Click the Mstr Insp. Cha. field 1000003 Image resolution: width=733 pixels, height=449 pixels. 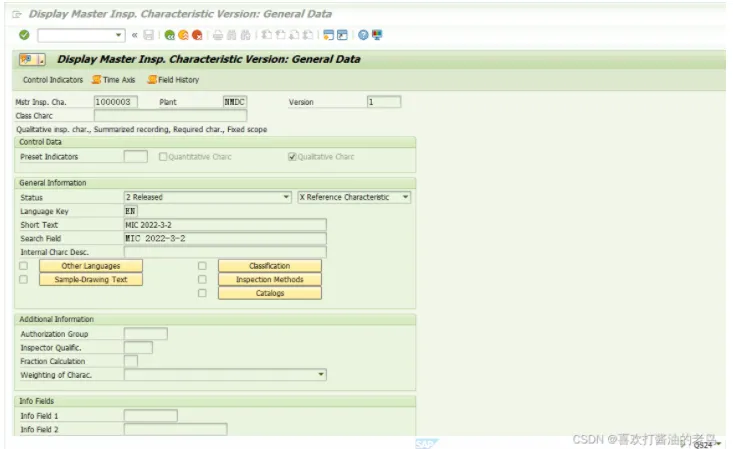click(115, 102)
